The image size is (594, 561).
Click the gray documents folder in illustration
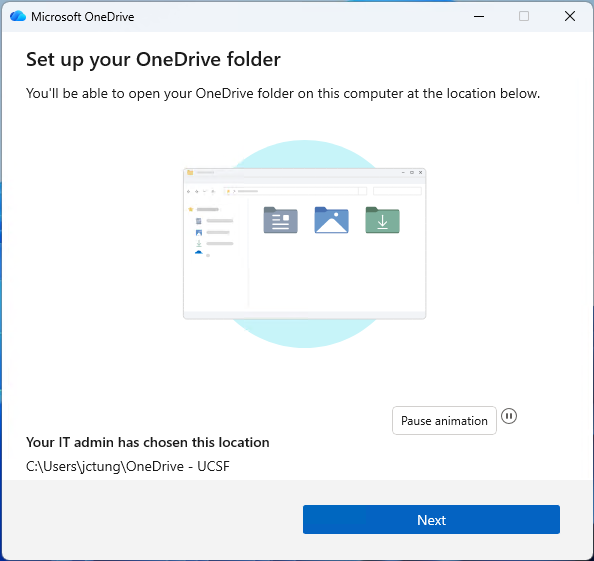pyautogui.click(x=280, y=220)
